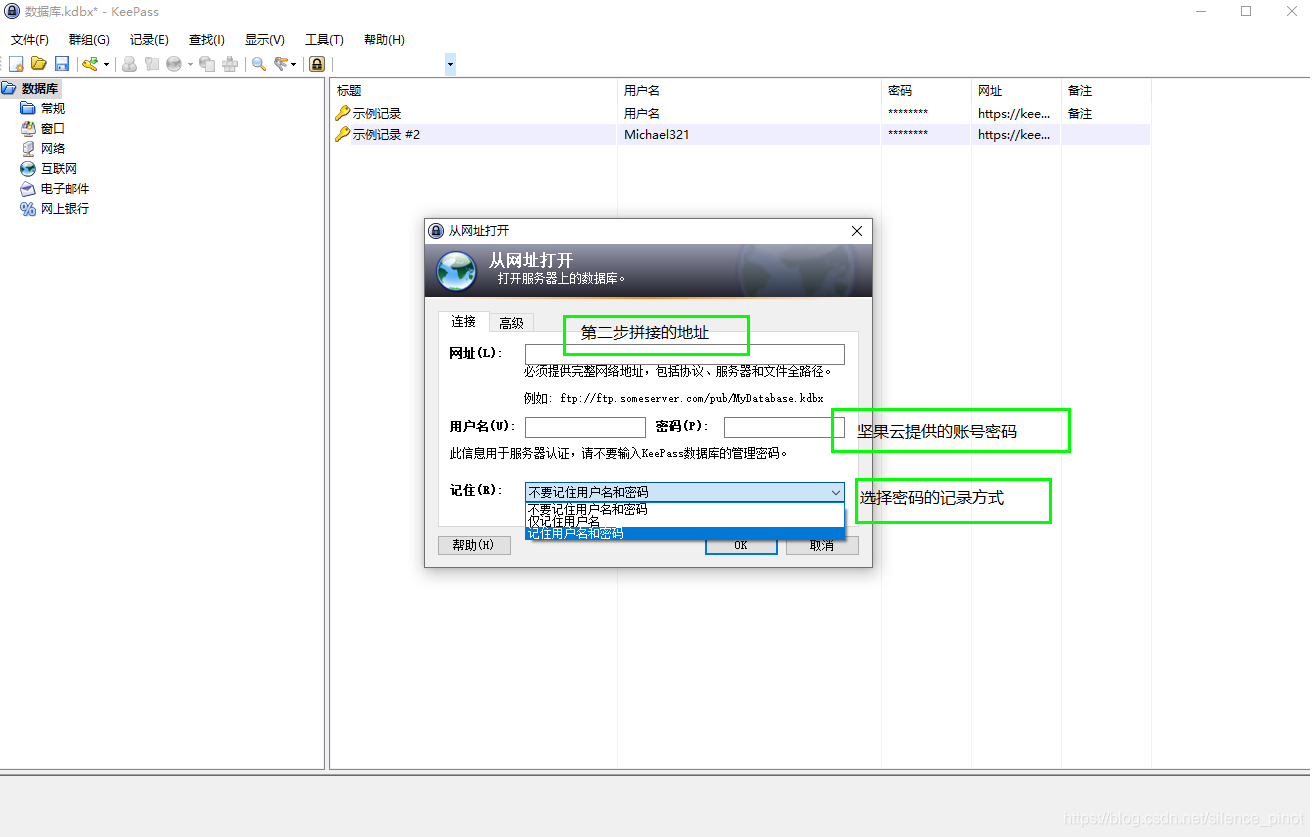The image size is (1314, 837).
Task: Click the 取消 cancel button
Action: pyautogui.click(x=822, y=546)
